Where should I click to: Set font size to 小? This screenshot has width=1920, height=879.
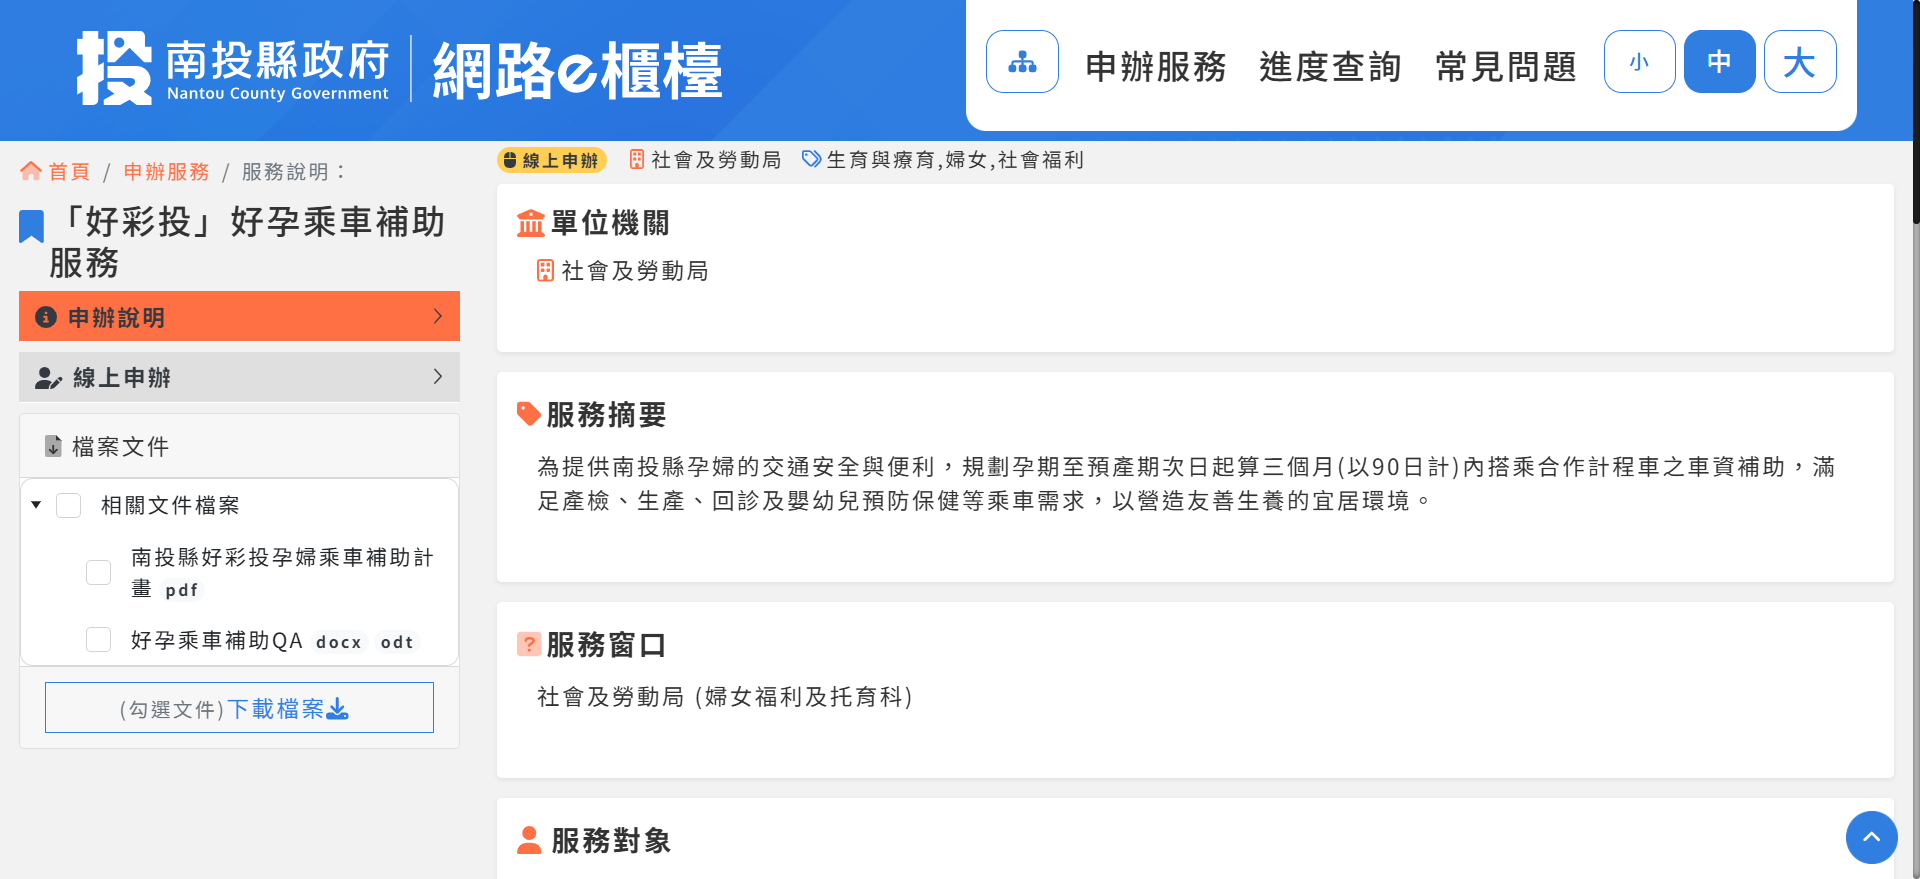1639,62
